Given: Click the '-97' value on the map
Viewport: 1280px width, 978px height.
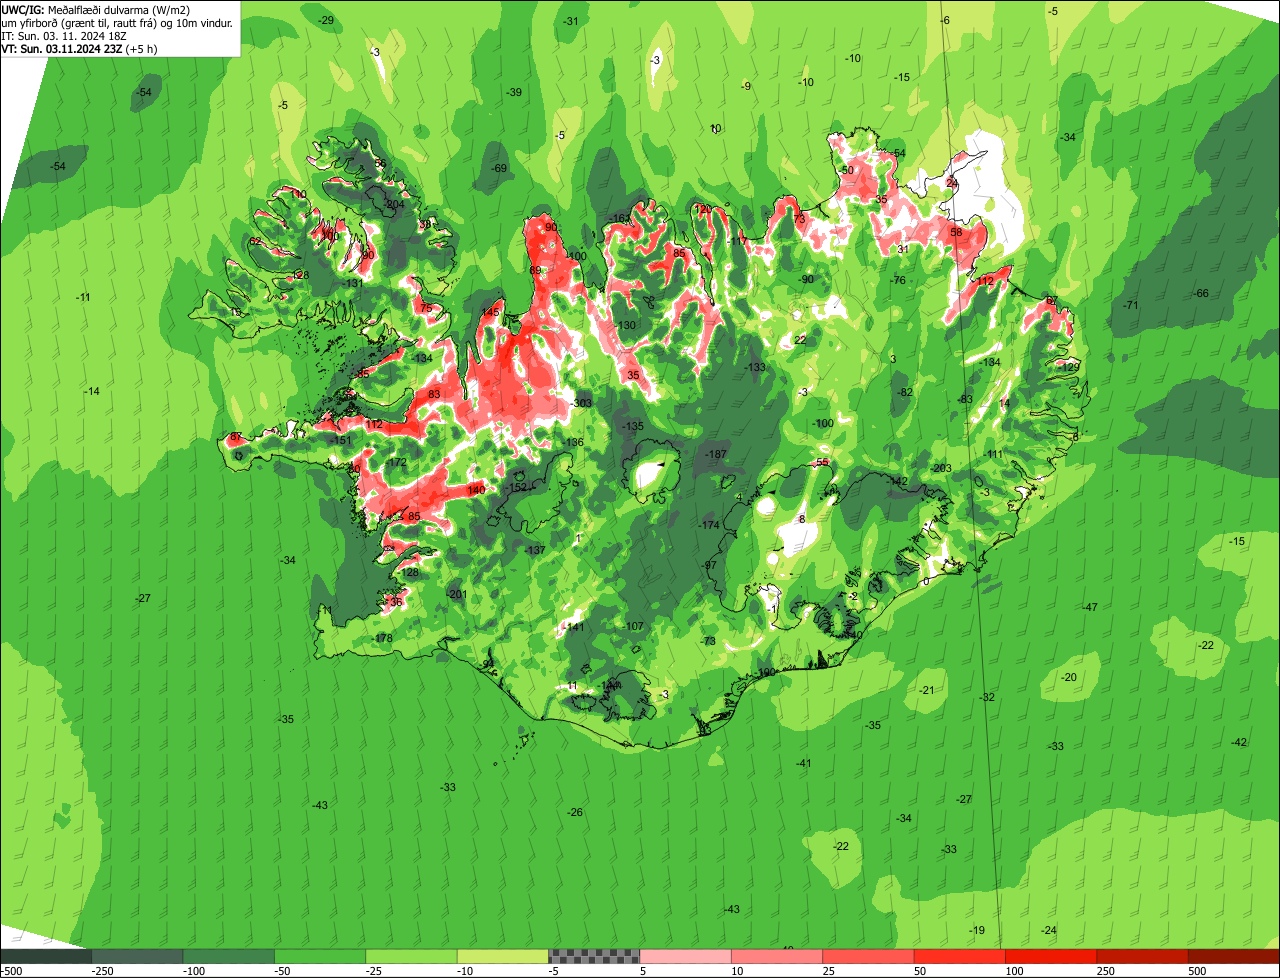Looking at the screenshot, I should coord(709,565).
